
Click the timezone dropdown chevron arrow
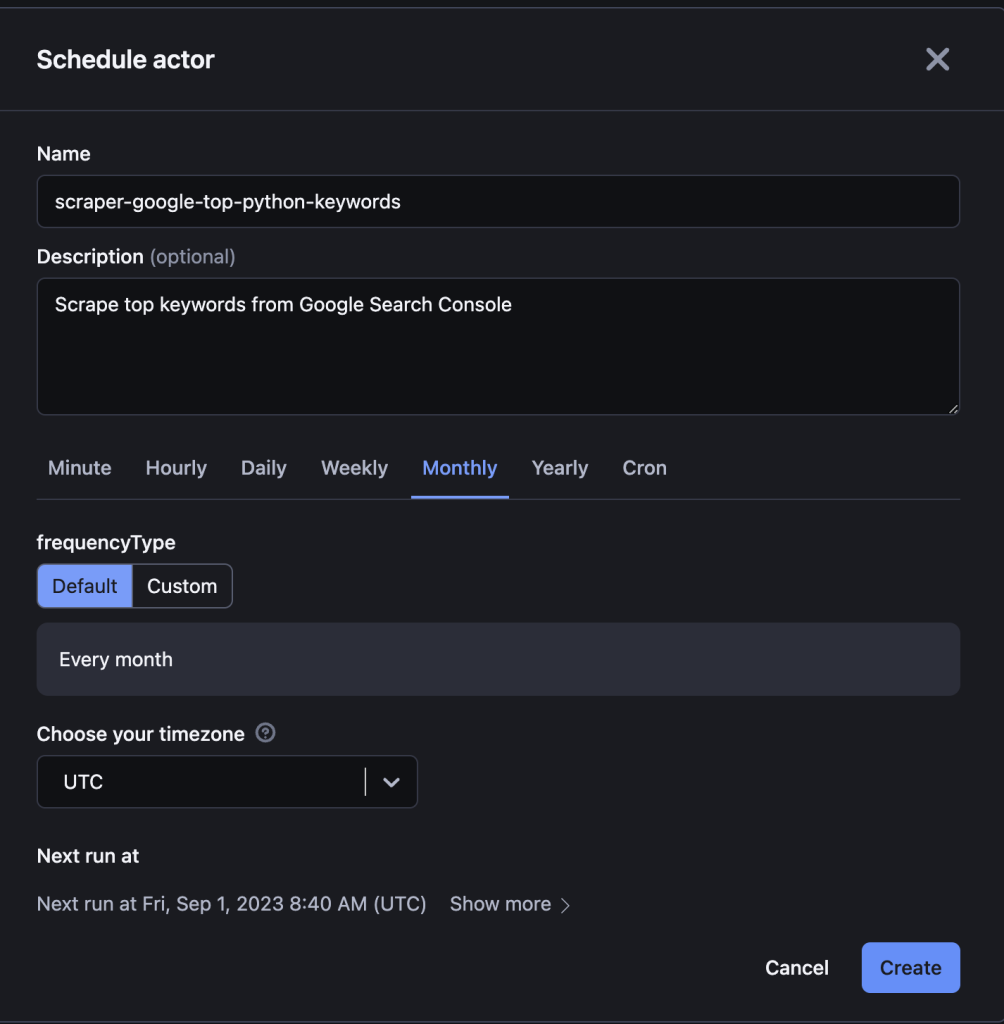click(391, 782)
